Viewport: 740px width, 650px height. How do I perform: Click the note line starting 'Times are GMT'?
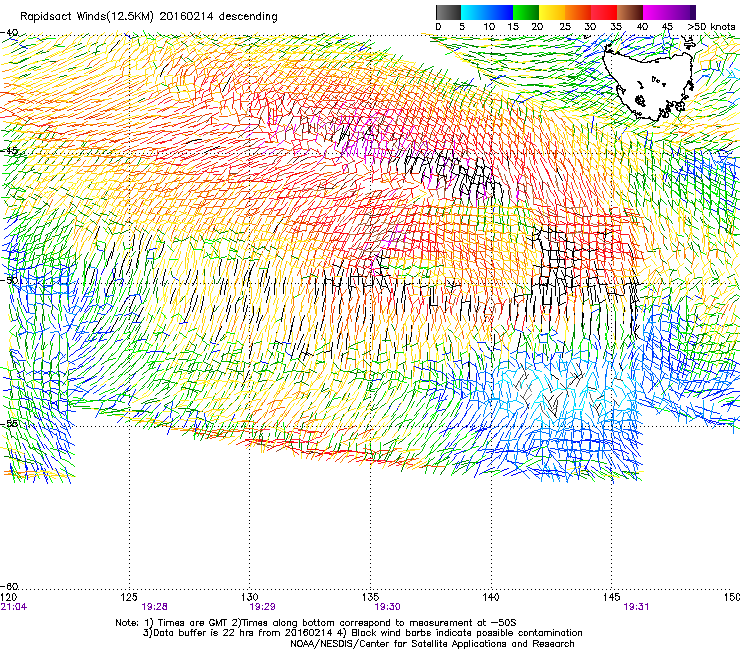coord(316,623)
